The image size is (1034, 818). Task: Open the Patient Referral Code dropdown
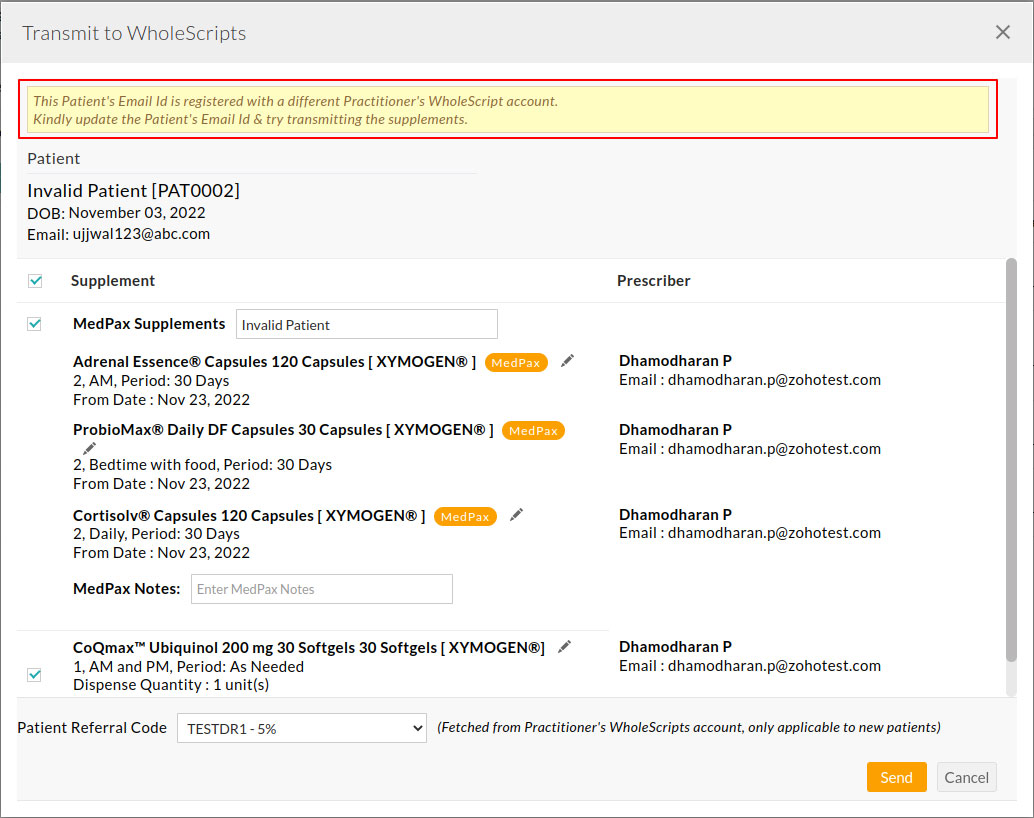[x=301, y=728]
